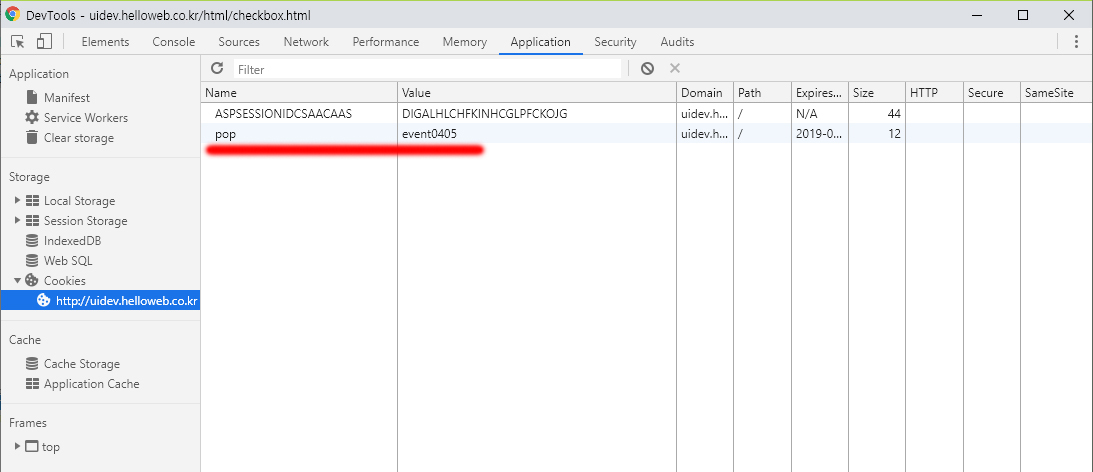Switch to the Console tab
Image resolution: width=1093 pixels, height=472 pixels.
[174, 42]
